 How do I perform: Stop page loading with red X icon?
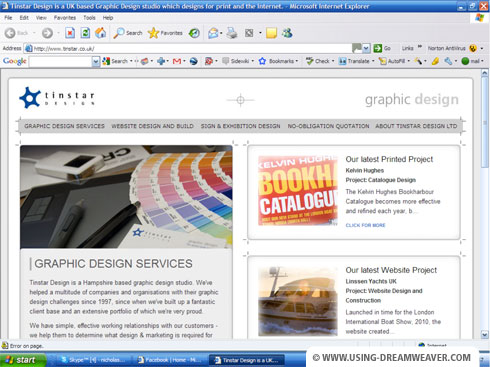pyautogui.click(x=70, y=33)
